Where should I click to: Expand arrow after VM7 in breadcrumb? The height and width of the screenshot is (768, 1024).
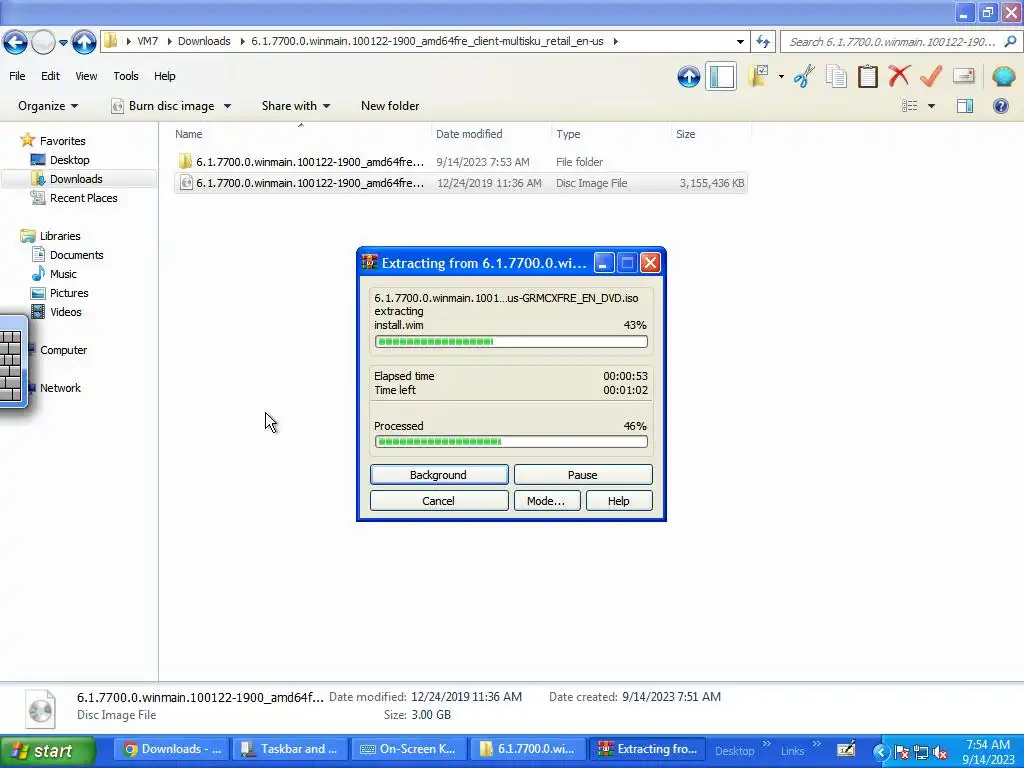(x=169, y=41)
